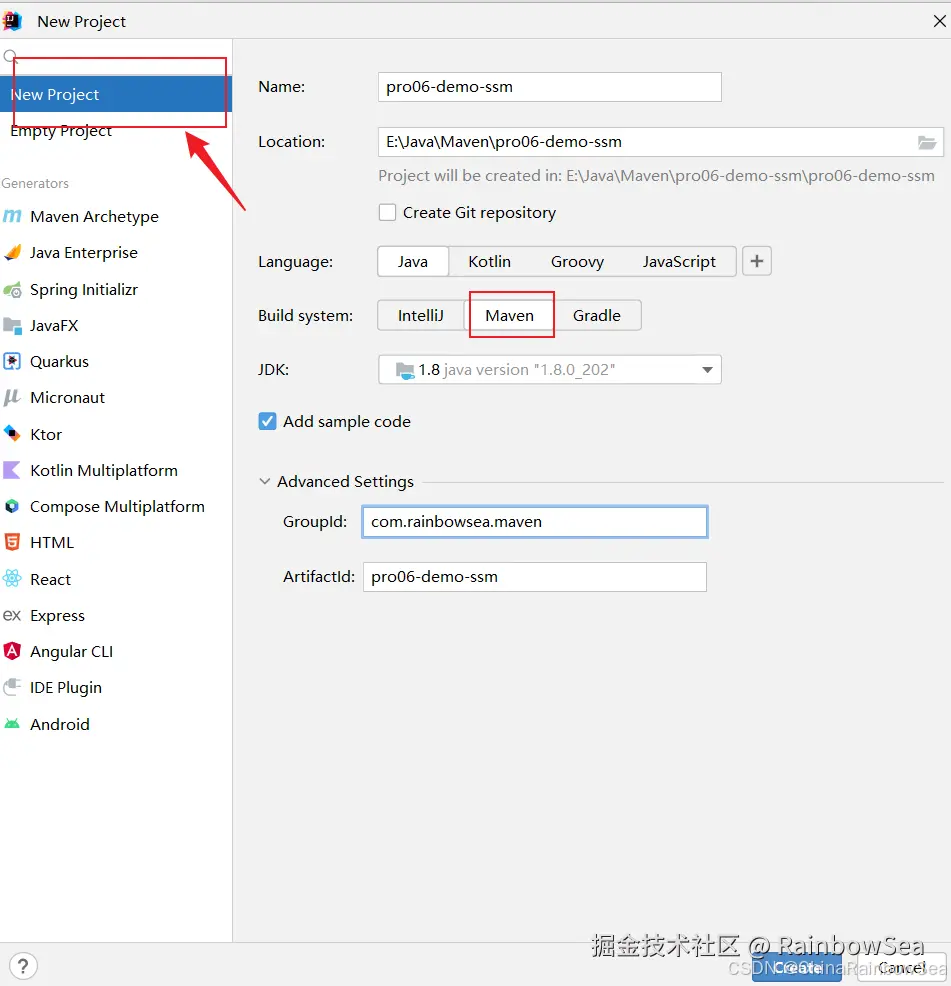Click the Angular CLI icon

pos(12,651)
